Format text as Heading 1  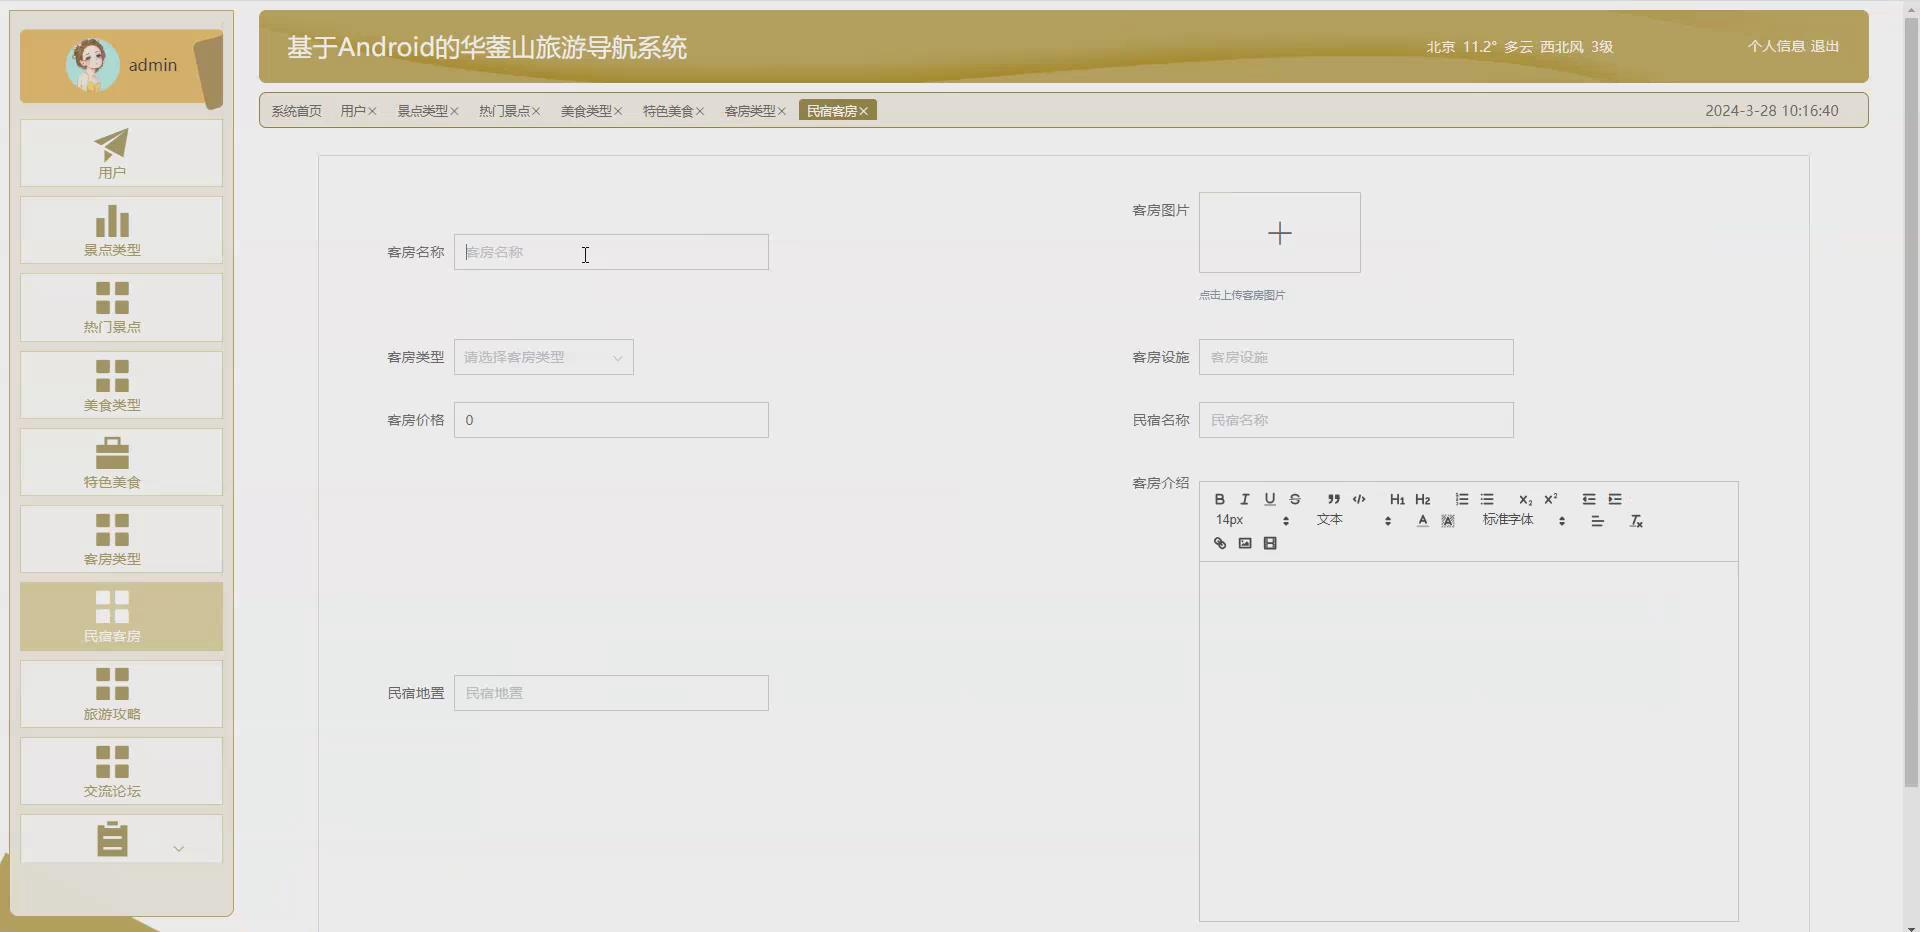tap(1397, 499)
